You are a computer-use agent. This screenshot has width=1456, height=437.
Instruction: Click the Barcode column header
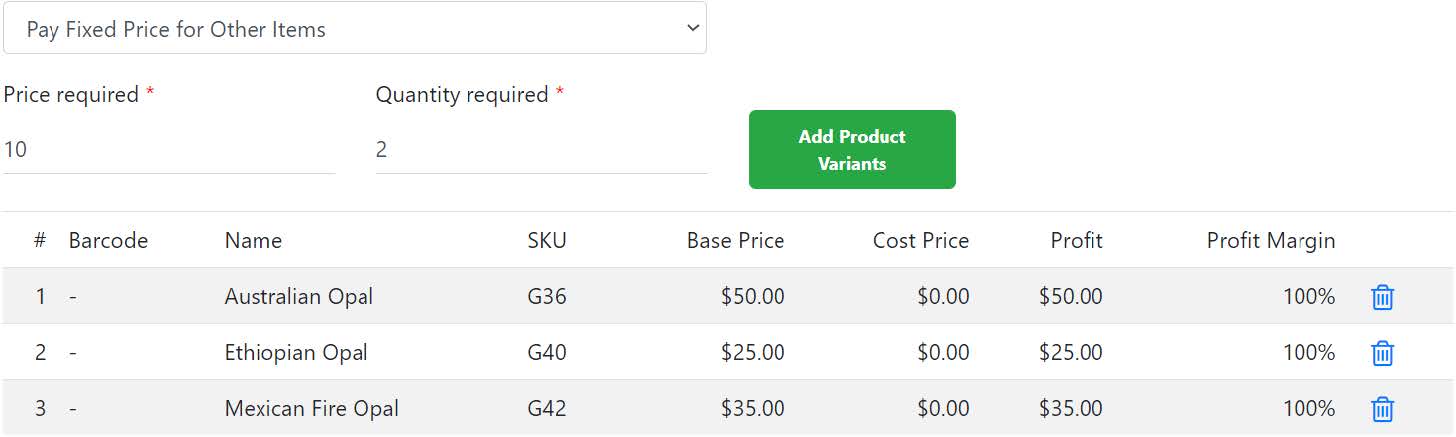coord(108,241)
